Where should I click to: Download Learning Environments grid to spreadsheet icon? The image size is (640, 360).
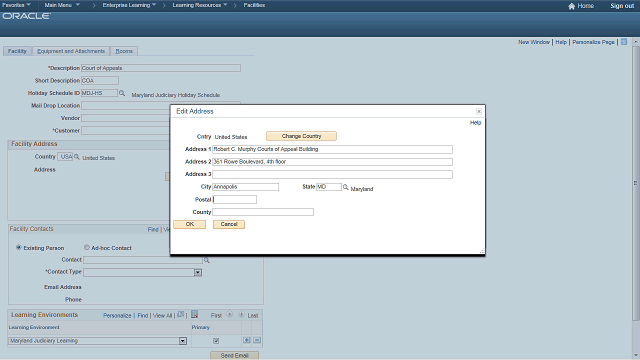pyautogui.click(x=194, y=314)
